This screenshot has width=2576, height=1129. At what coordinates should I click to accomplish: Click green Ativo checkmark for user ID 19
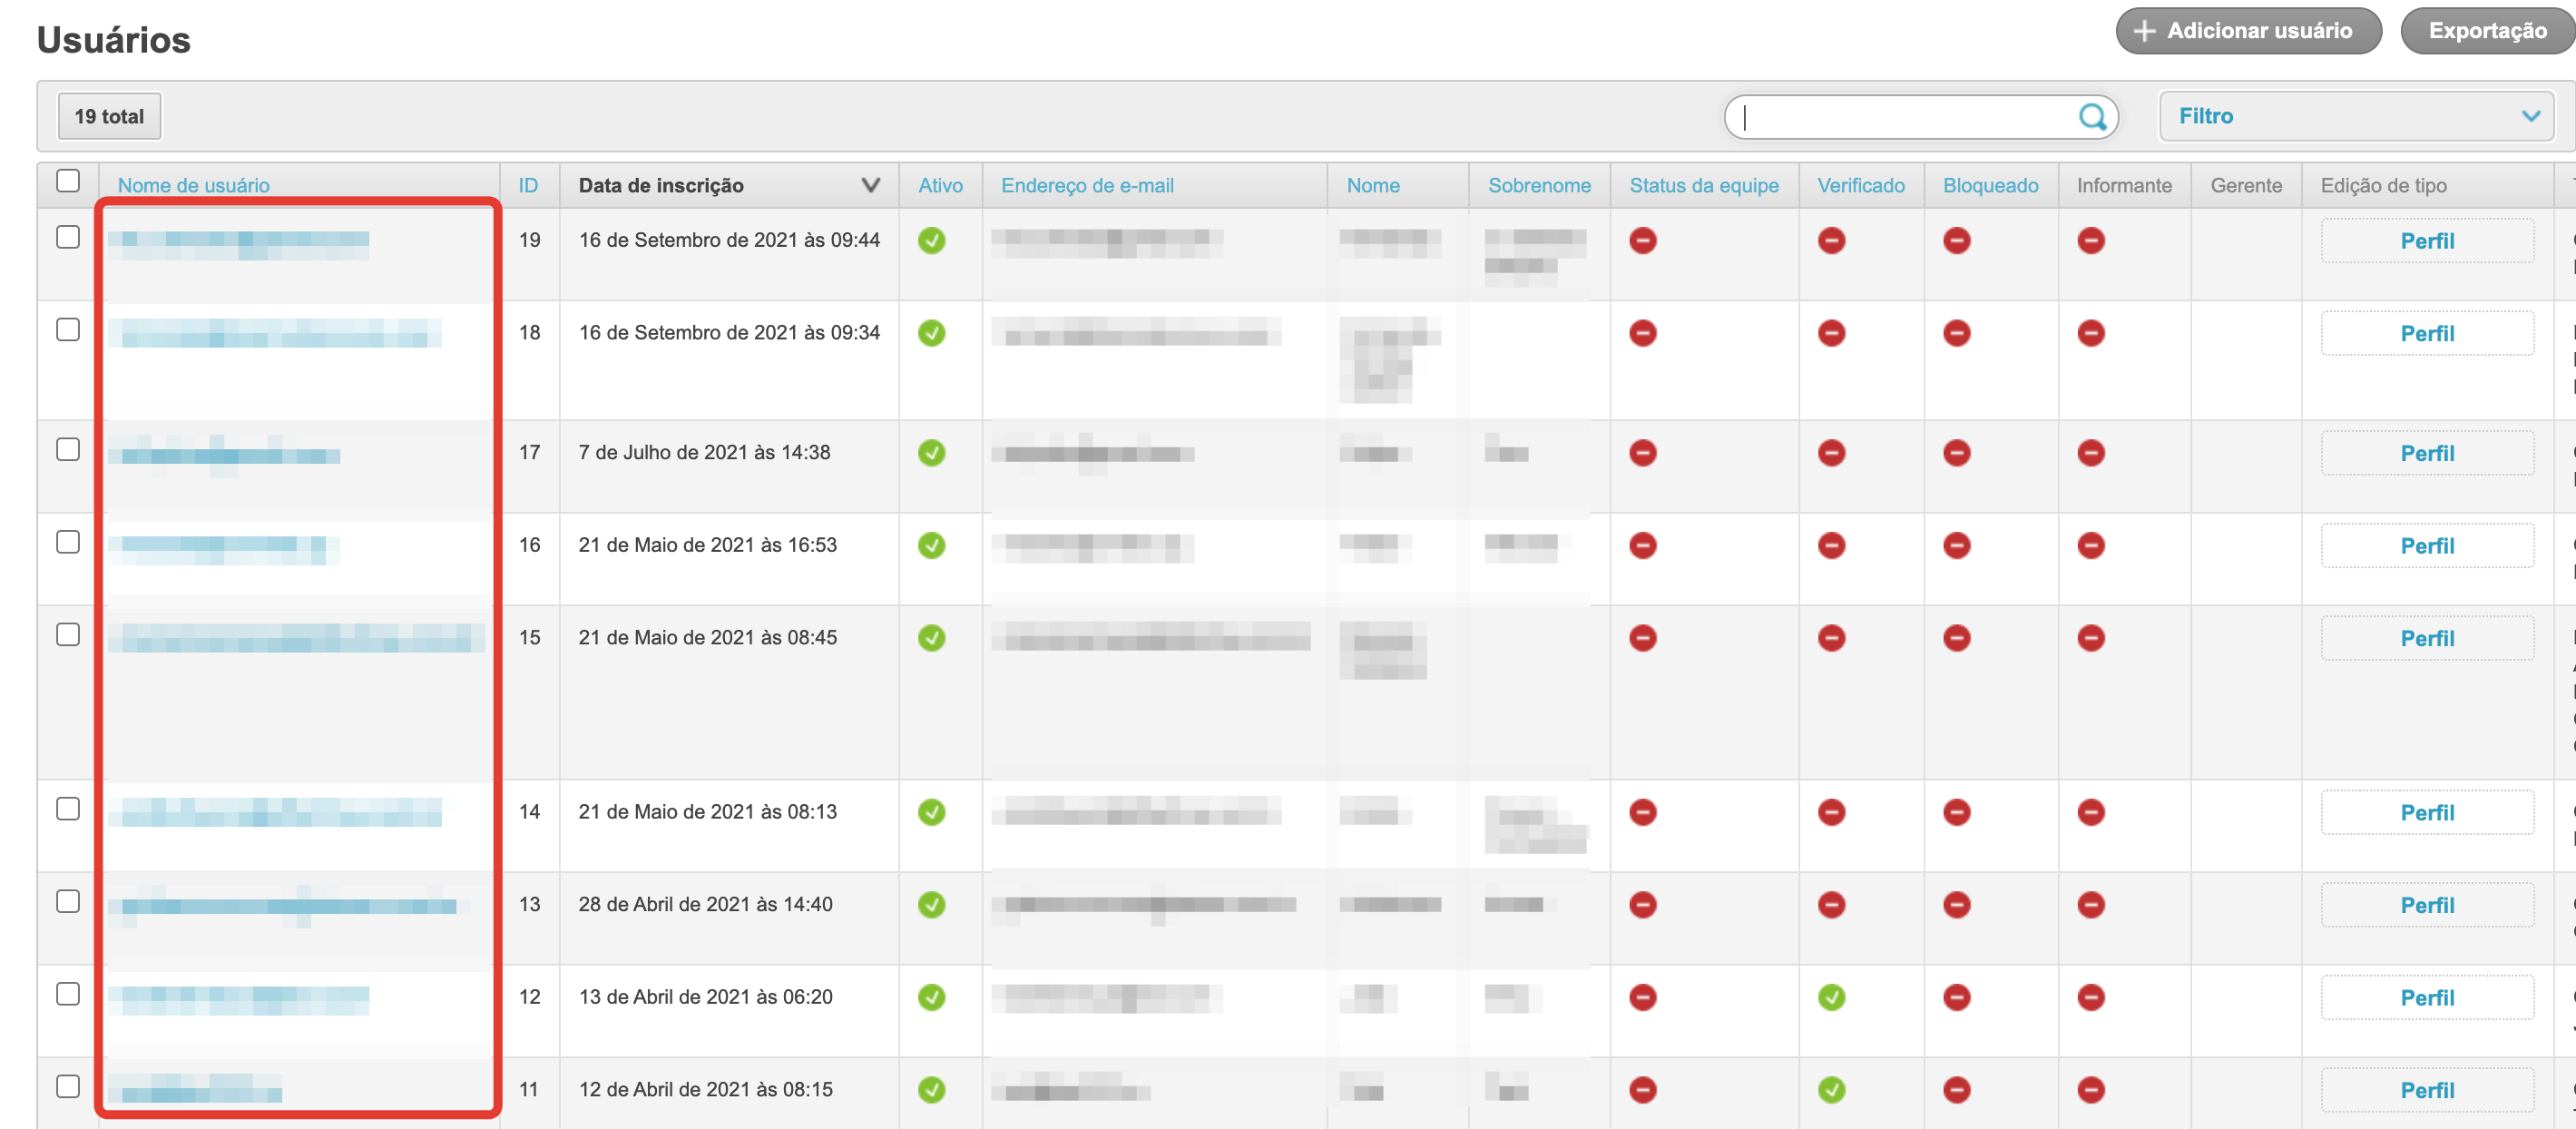pos(931,241)
